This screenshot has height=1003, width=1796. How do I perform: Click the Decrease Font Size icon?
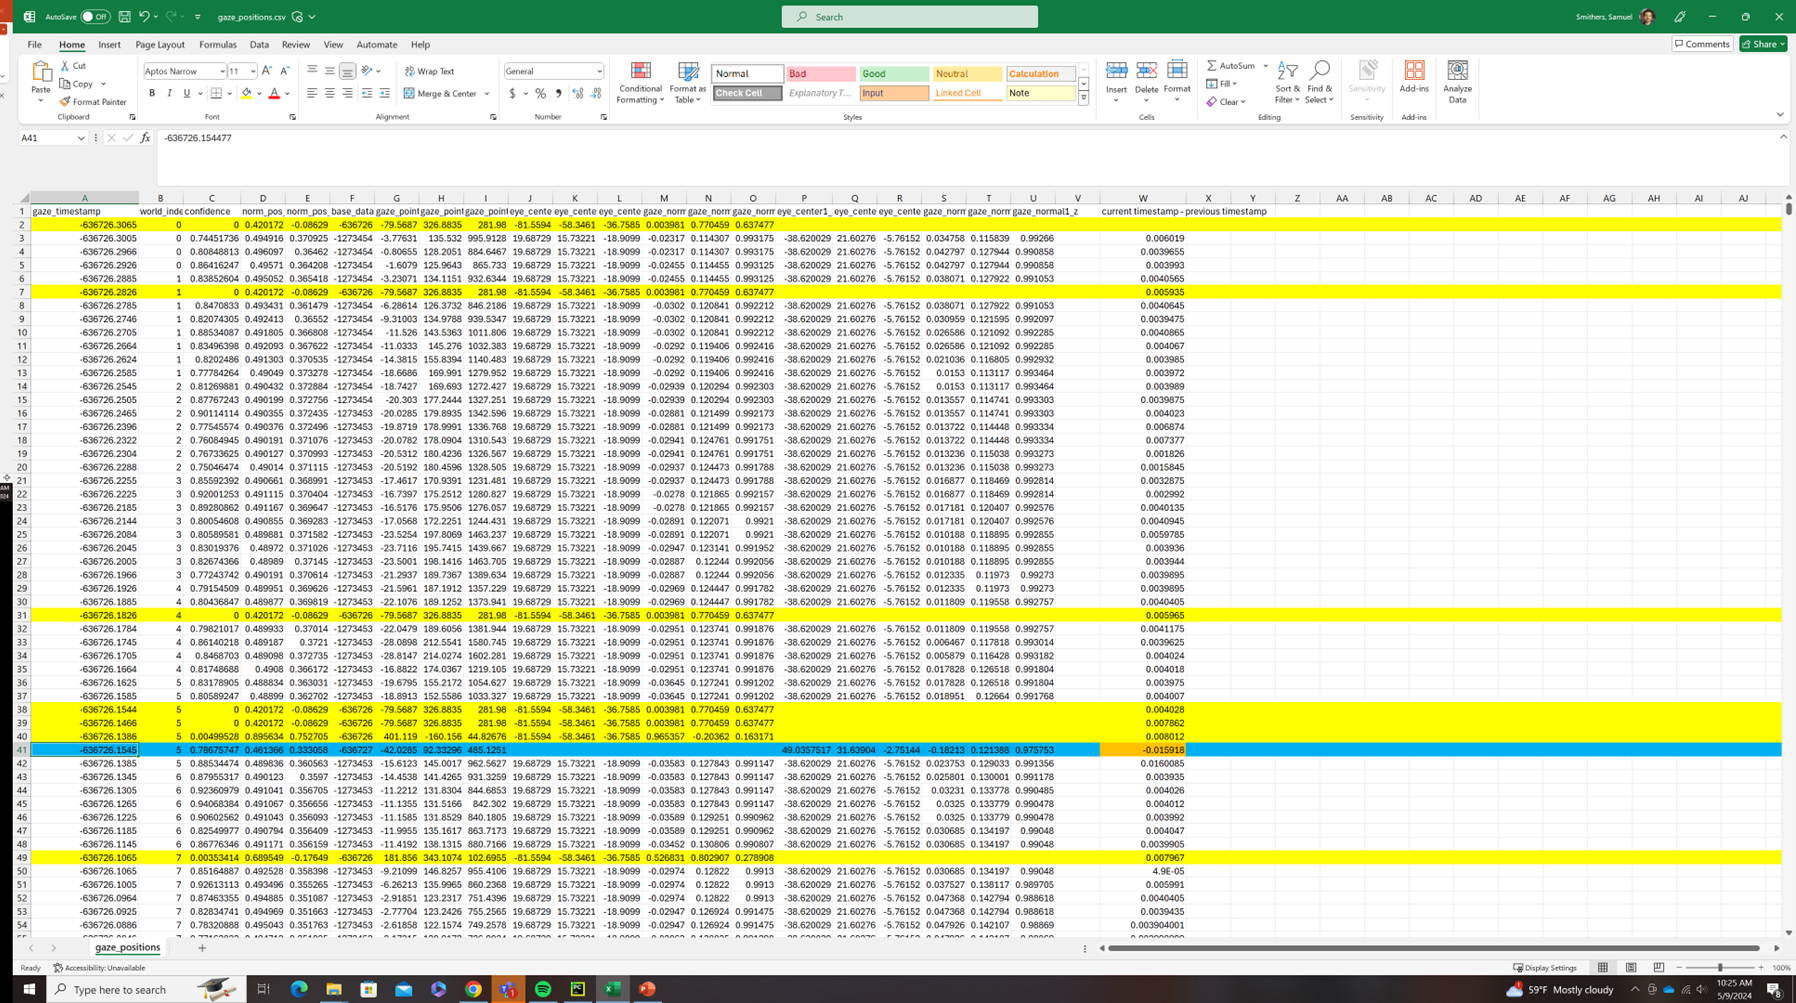coord(285,71)
